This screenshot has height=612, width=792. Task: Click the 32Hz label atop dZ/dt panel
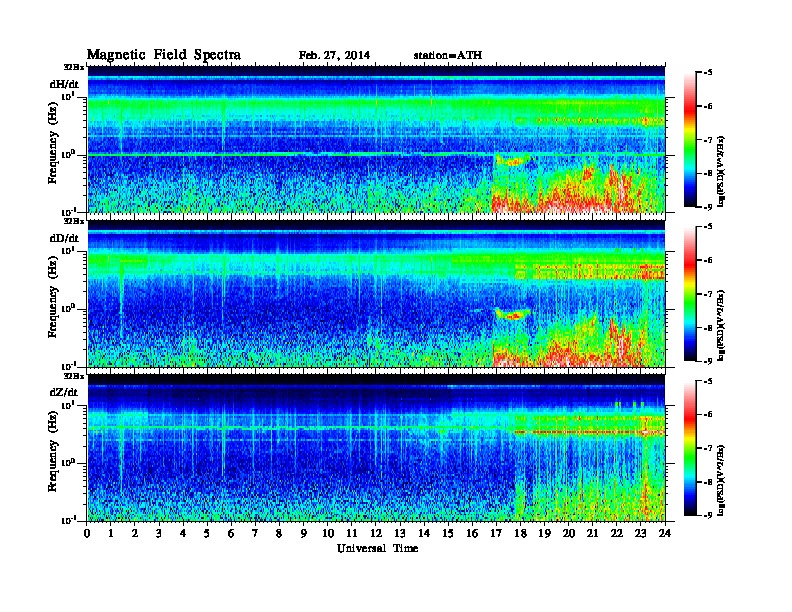coord(74,375)
